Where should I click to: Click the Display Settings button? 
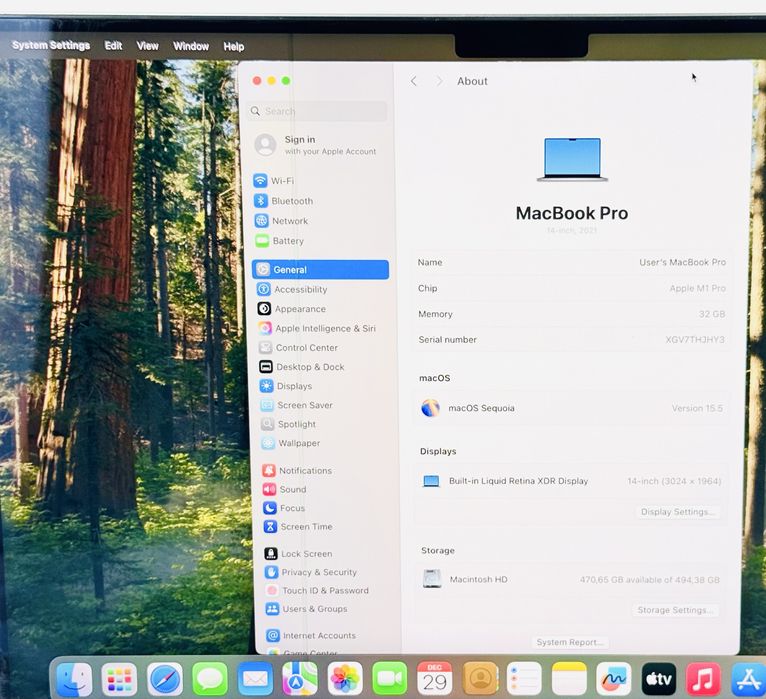[678, 511]
